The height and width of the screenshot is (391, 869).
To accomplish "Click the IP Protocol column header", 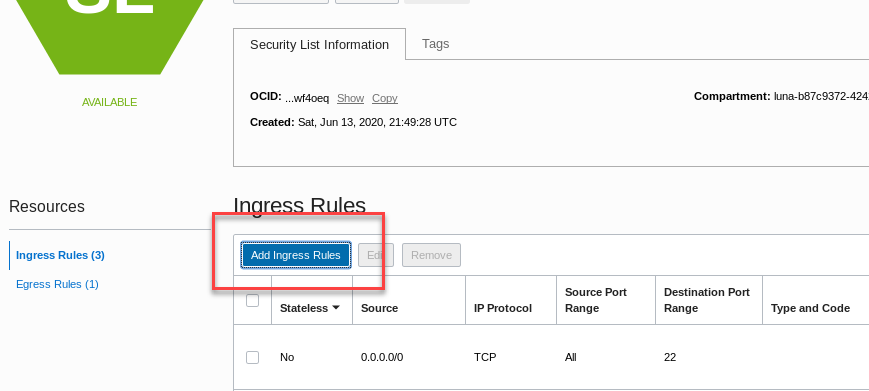I will pos(503,308).
